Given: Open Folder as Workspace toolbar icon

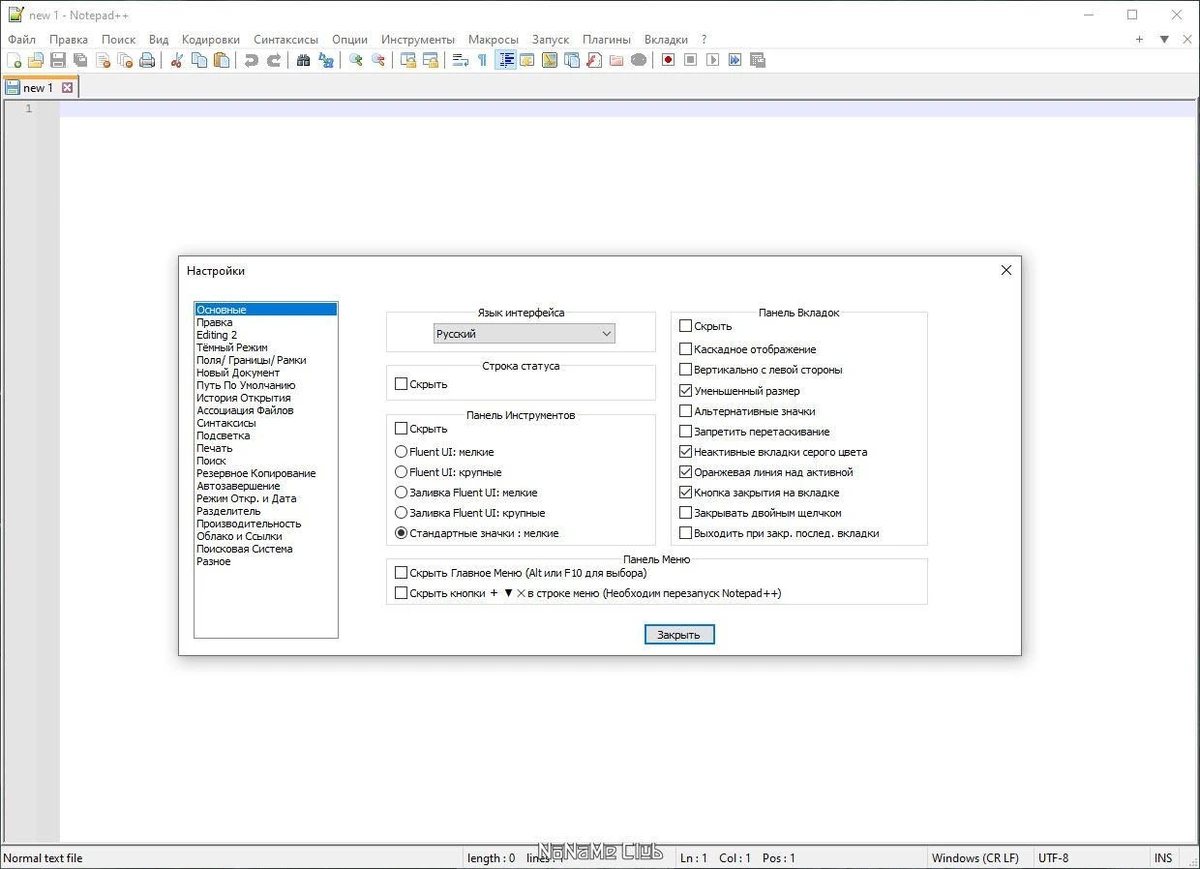Looking at the screenshot, I should (x=616, y=60).
